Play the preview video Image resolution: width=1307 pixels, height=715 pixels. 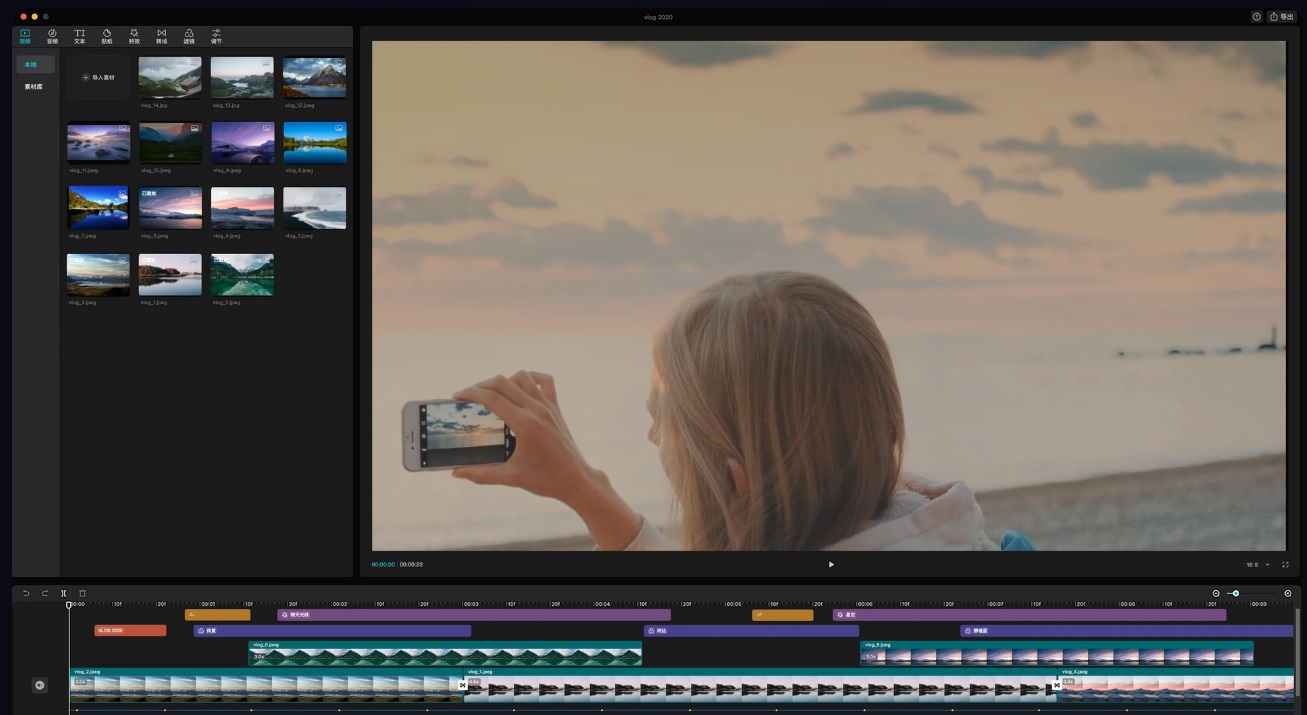(x=830, y=564)
